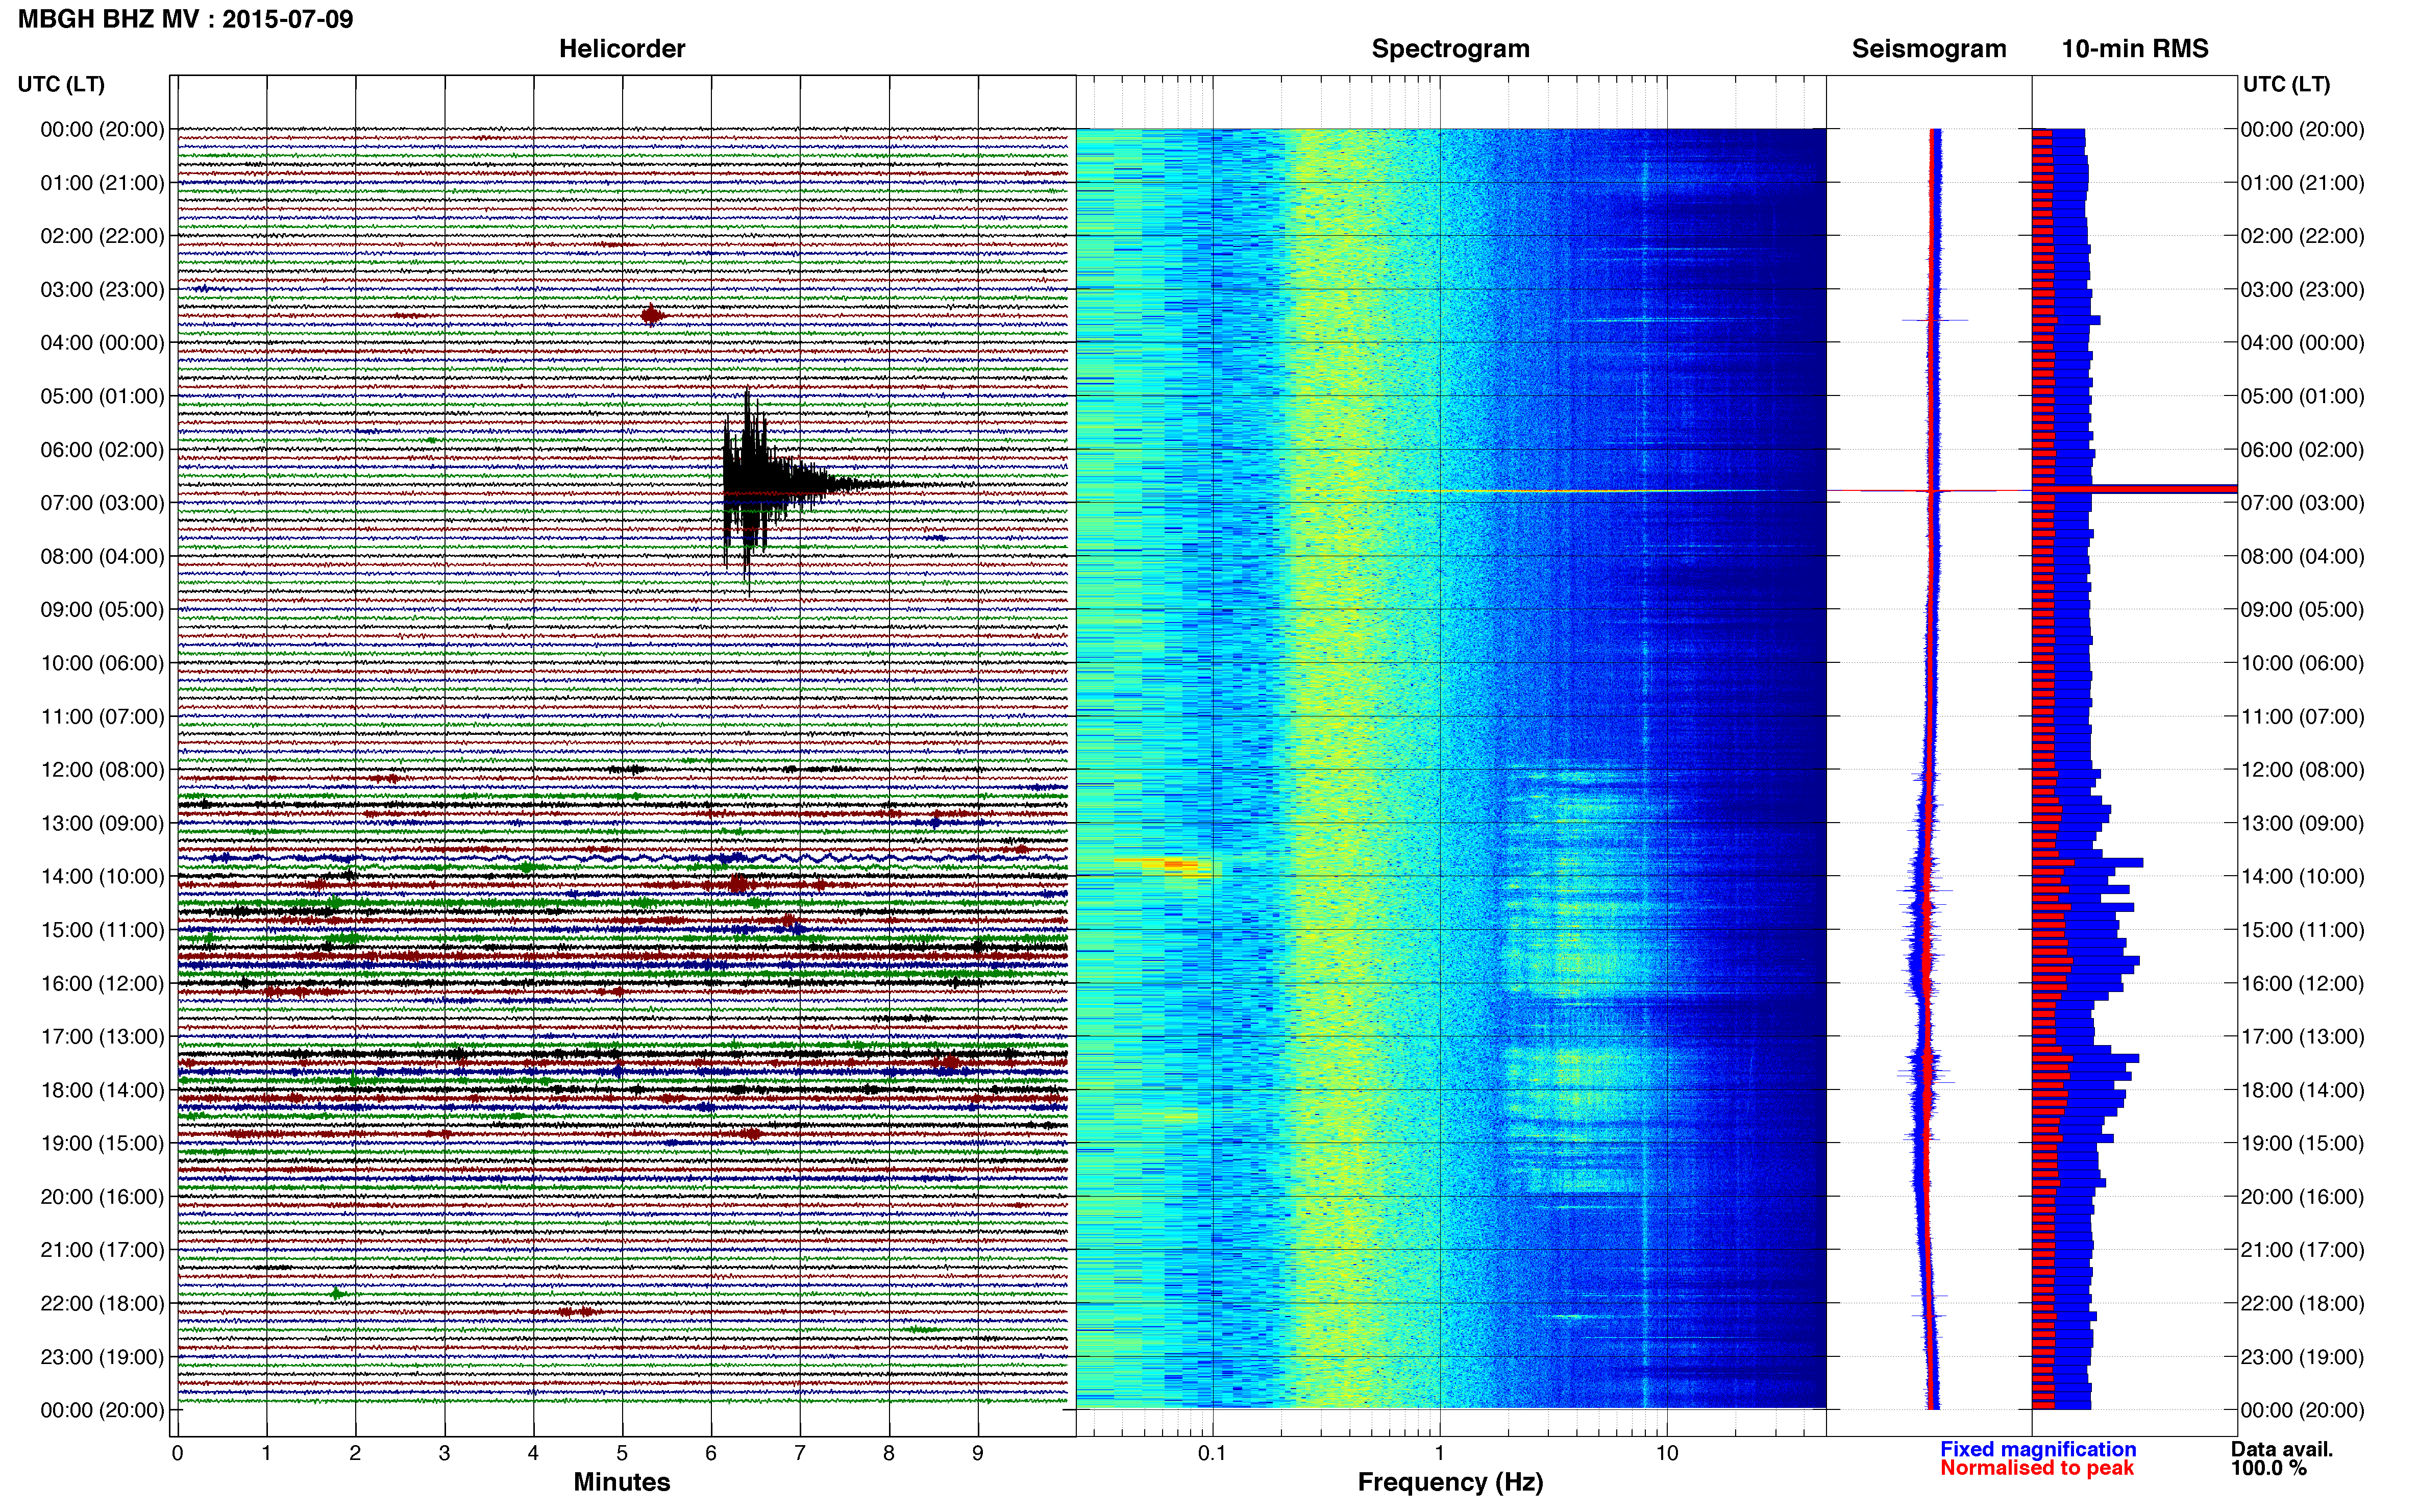Click the right-axis time label '17:00 (13:00)'

click(x=2302, y=1037)
